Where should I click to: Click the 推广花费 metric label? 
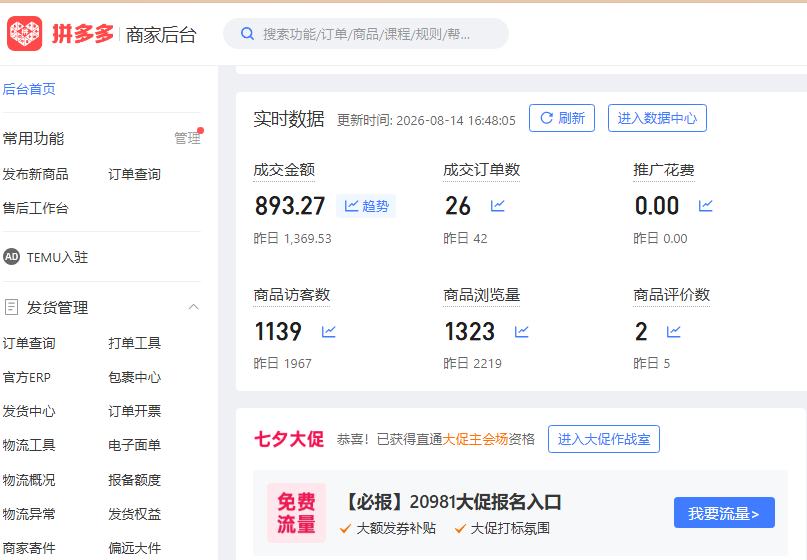tap(664, 170)
